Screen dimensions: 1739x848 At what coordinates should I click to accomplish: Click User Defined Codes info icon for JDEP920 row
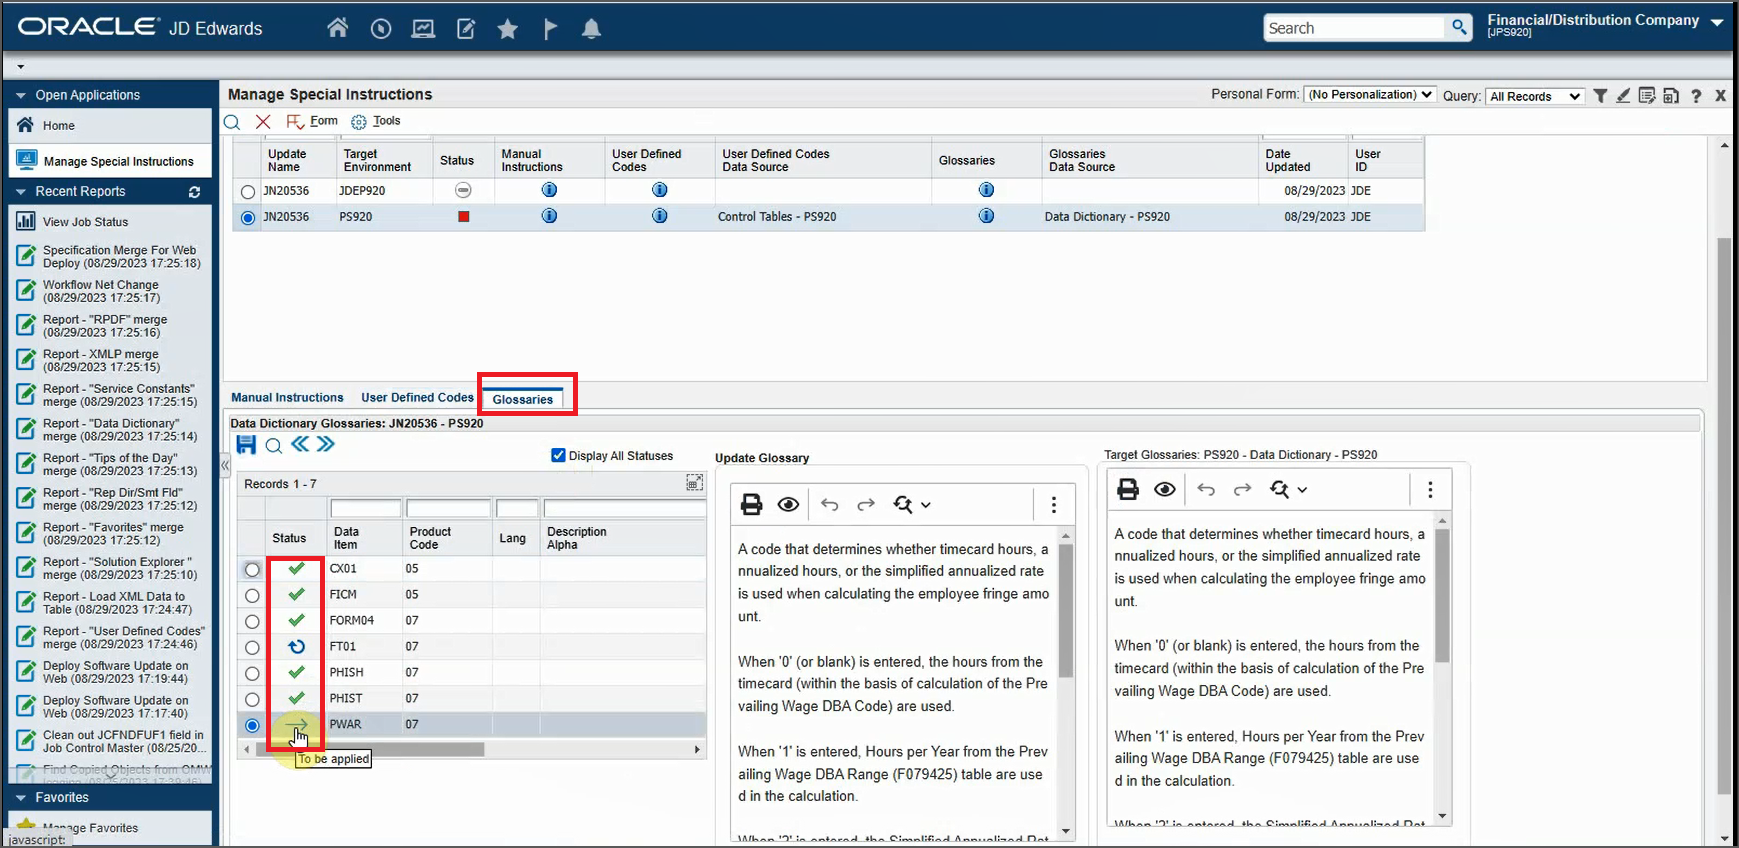click(659, 190)
